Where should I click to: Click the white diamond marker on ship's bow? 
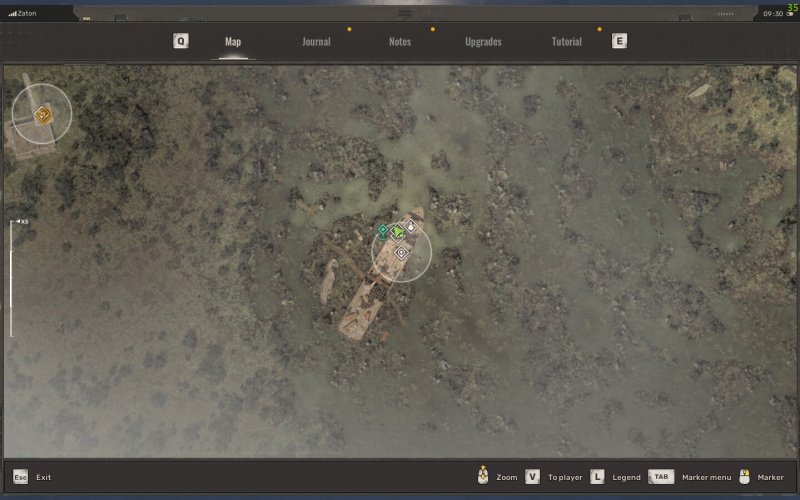tap(410, 227)
